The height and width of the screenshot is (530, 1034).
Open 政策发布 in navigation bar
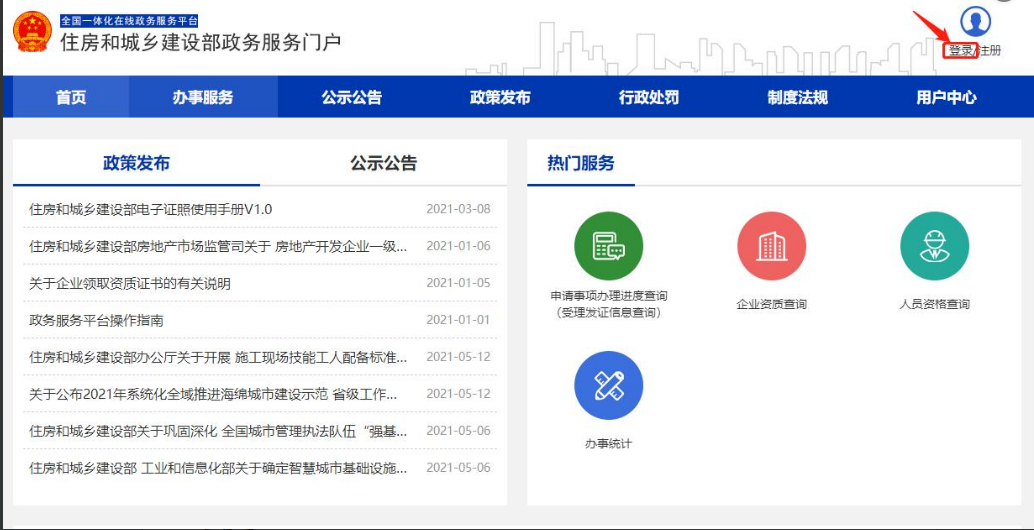click(x=500, y=97)
